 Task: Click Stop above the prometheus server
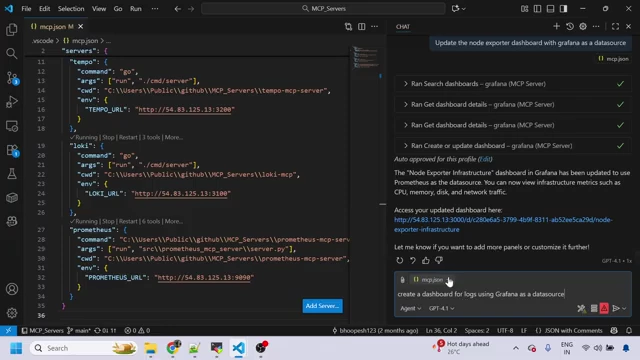[x=108, y=222]
